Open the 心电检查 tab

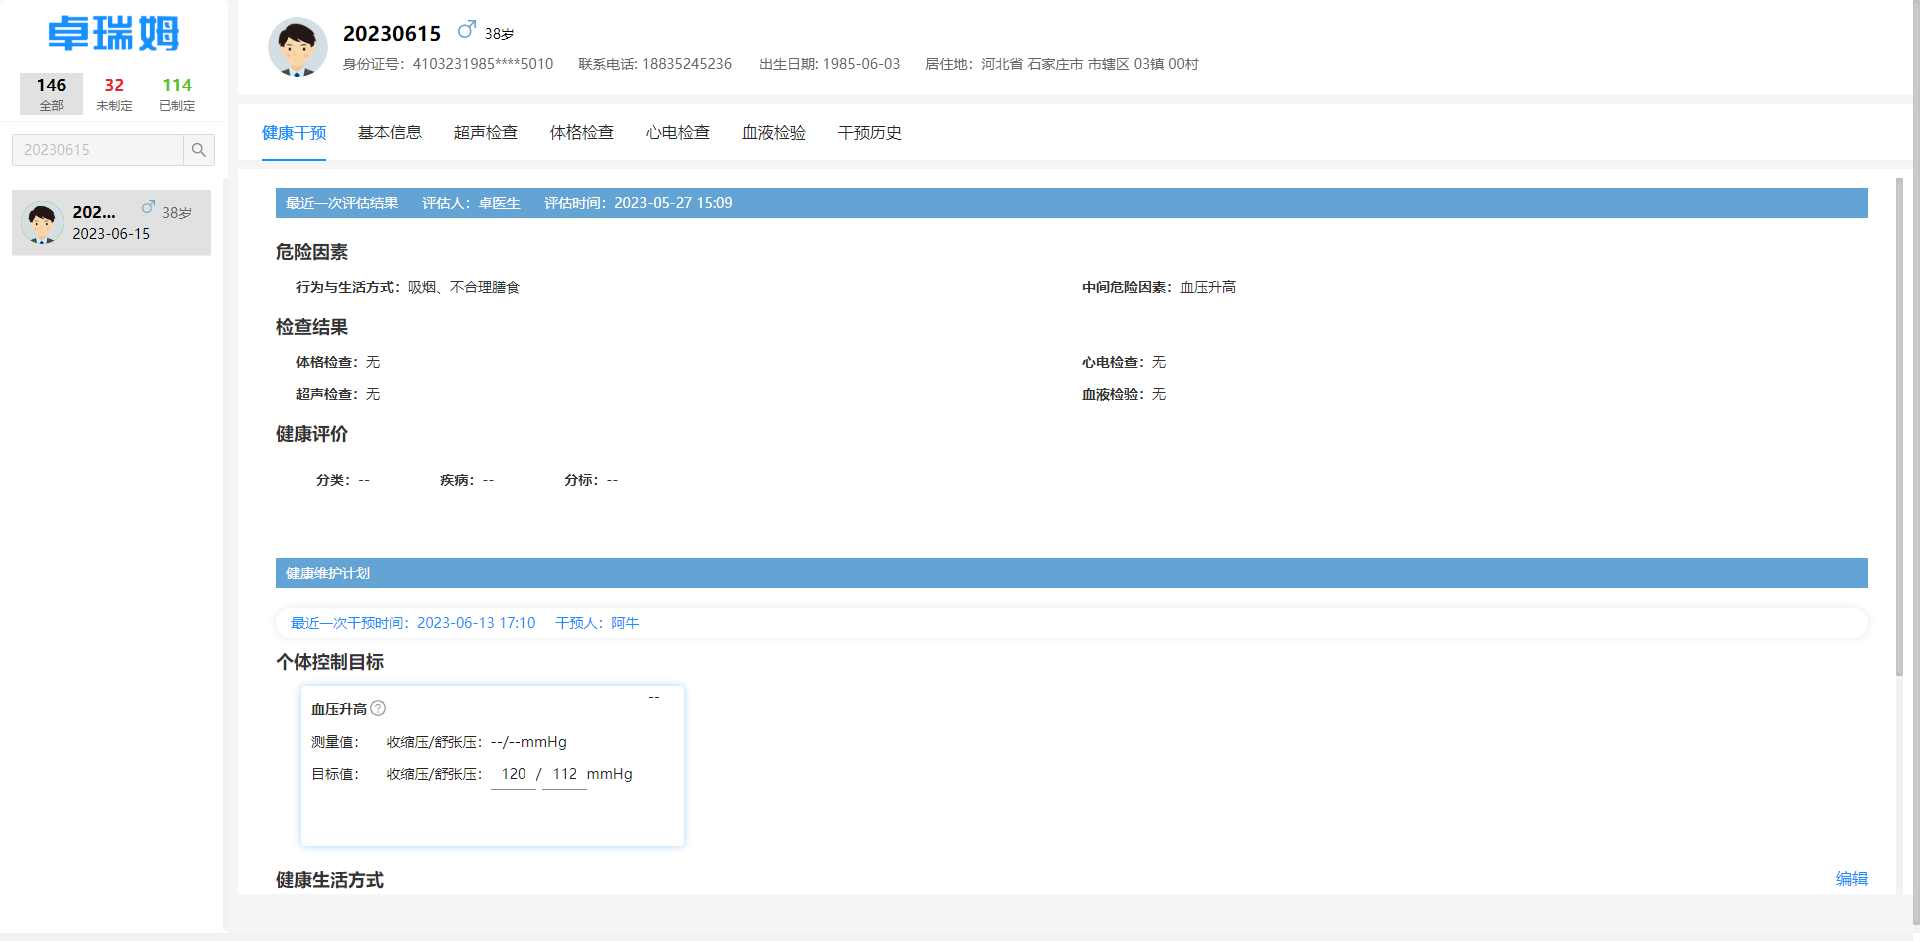[678, 133]
